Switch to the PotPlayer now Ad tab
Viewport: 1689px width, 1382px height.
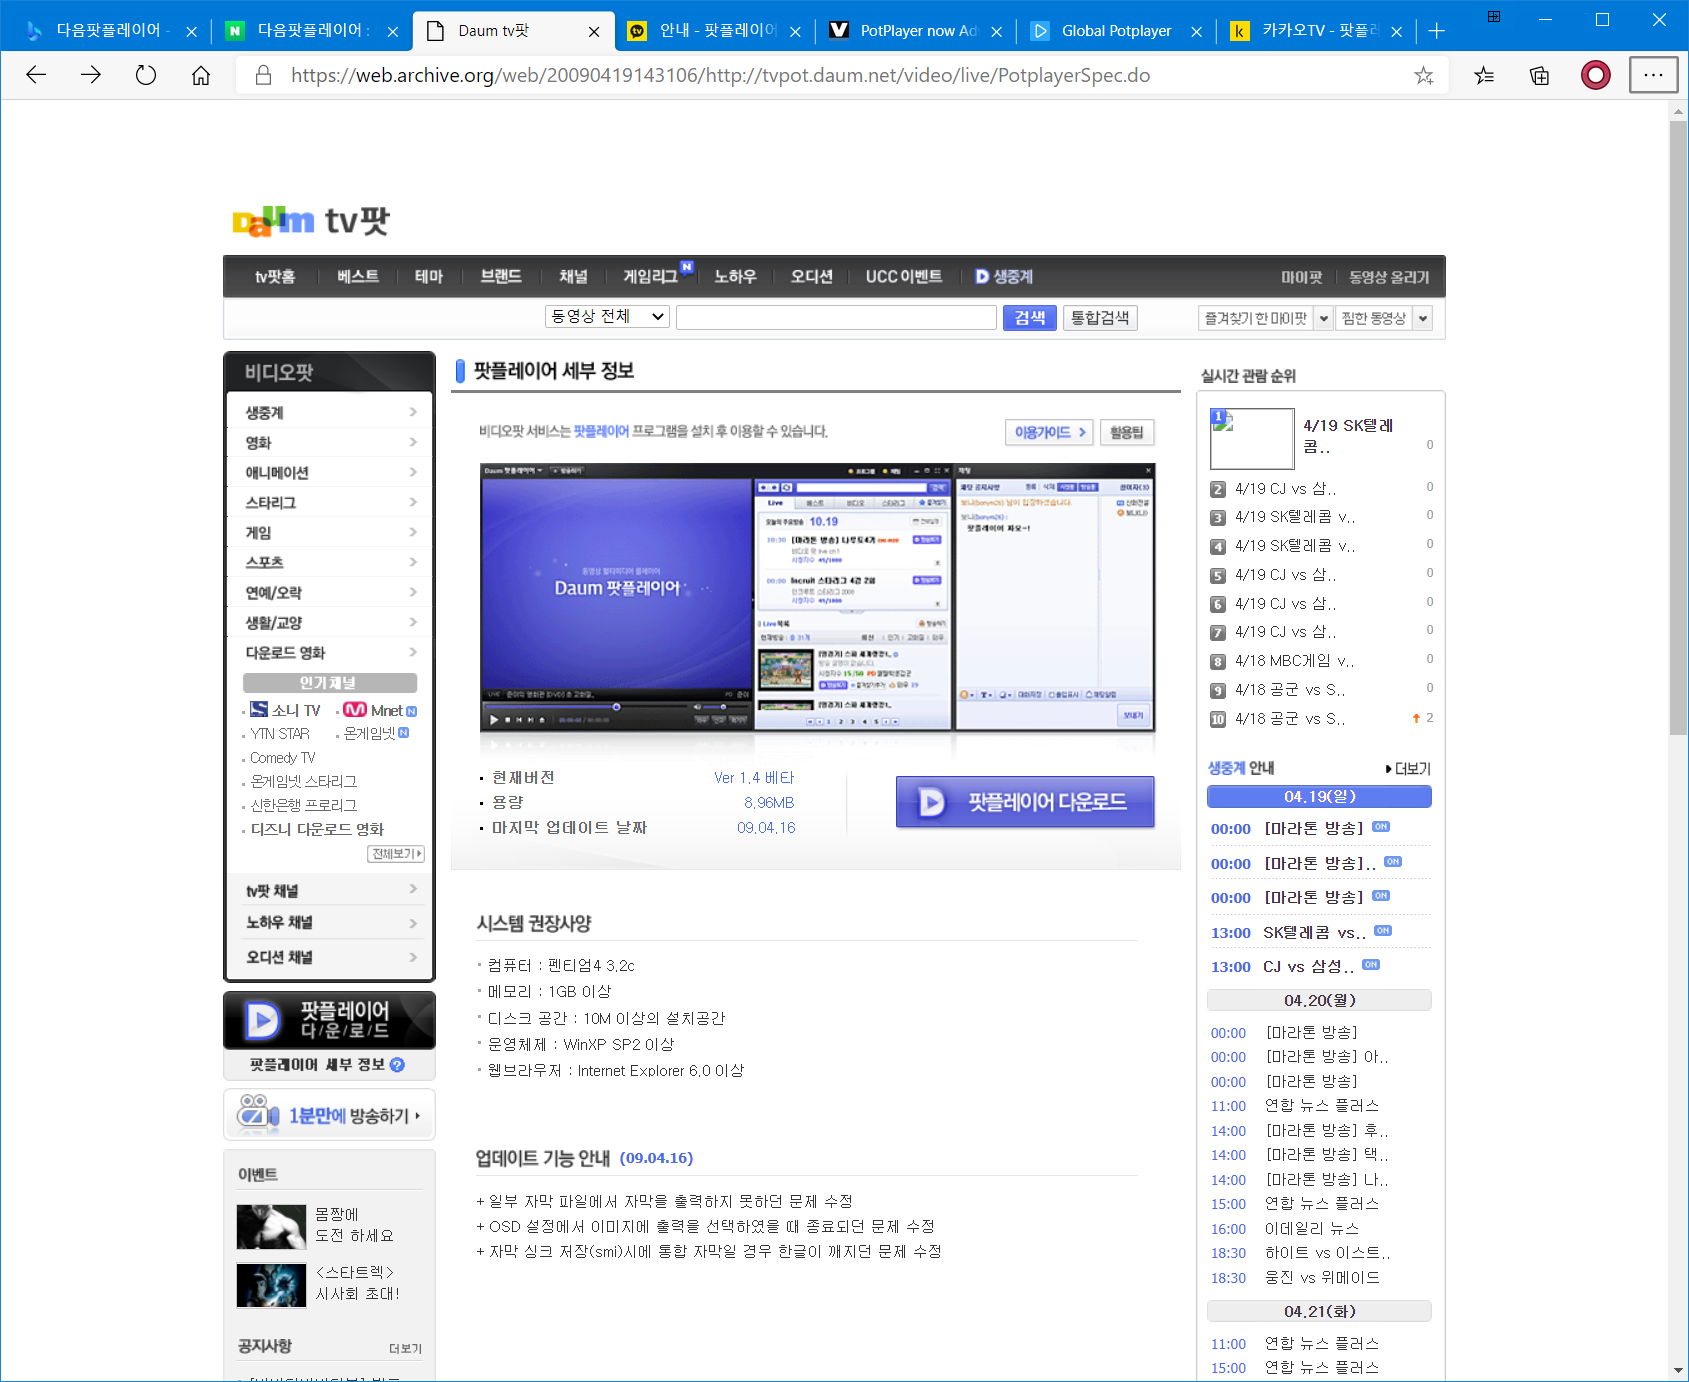coord(917,31)
